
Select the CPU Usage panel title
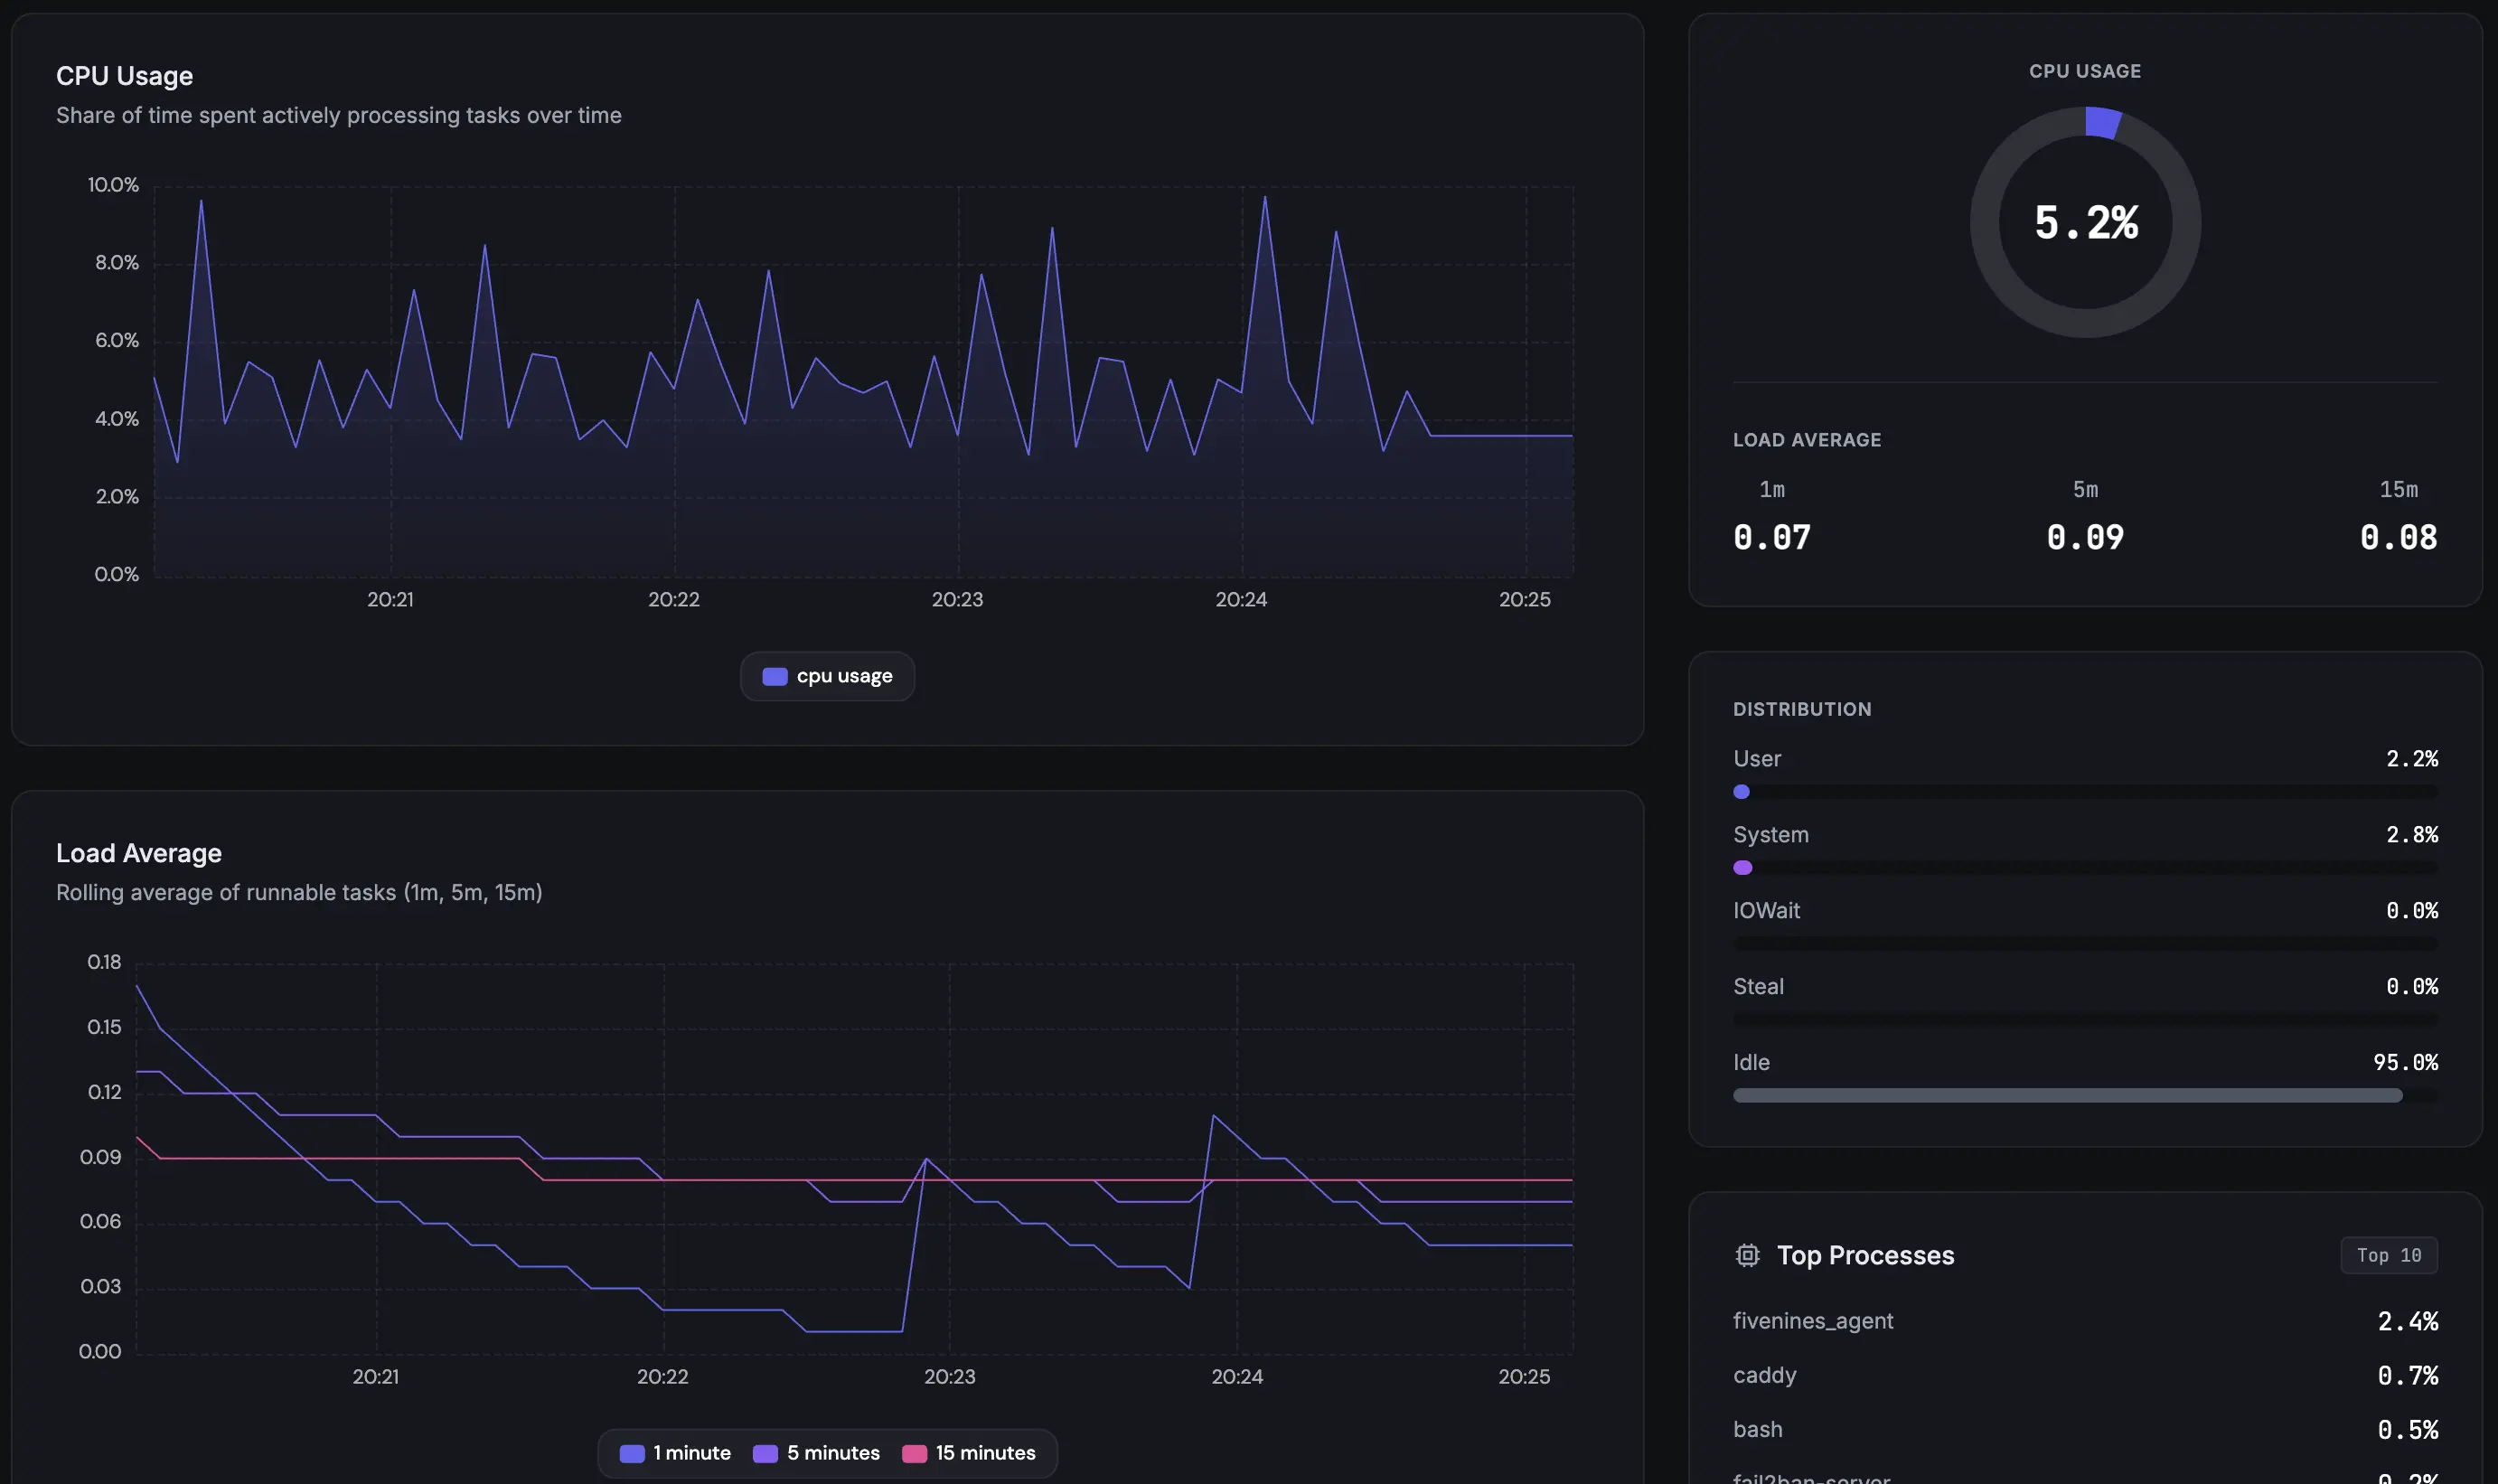(124, 75)
